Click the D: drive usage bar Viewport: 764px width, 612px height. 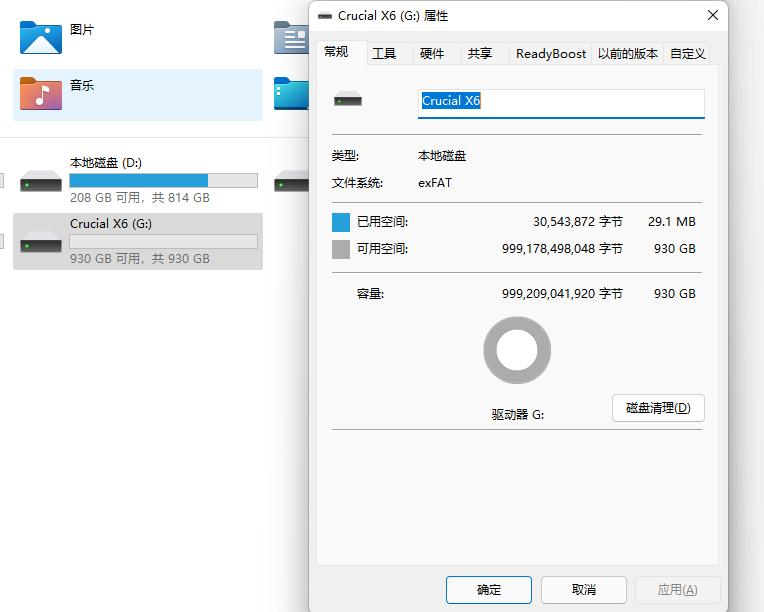163,180
